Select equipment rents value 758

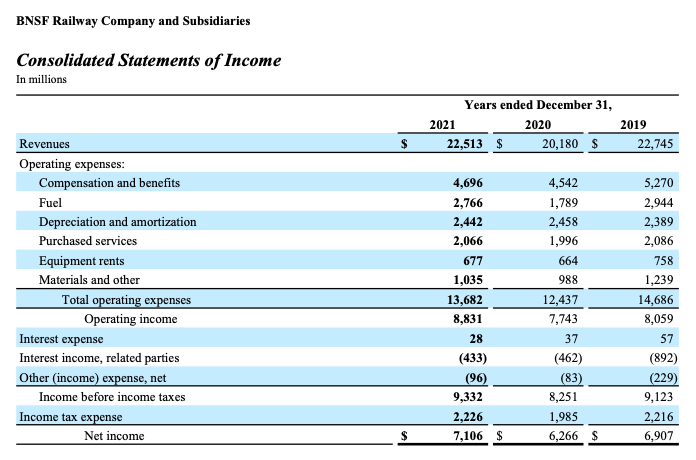point(664,261)
